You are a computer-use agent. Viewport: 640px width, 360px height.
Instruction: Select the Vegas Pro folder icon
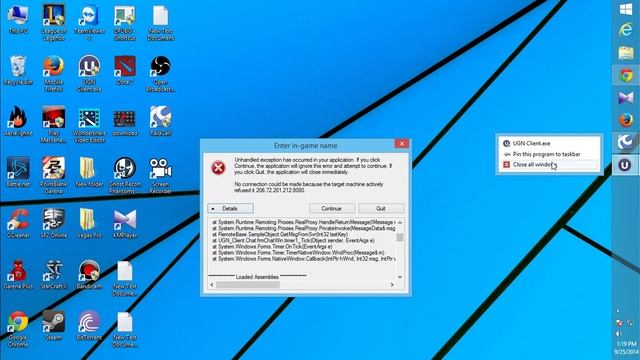pyautogui.click(x=89, y=223)
